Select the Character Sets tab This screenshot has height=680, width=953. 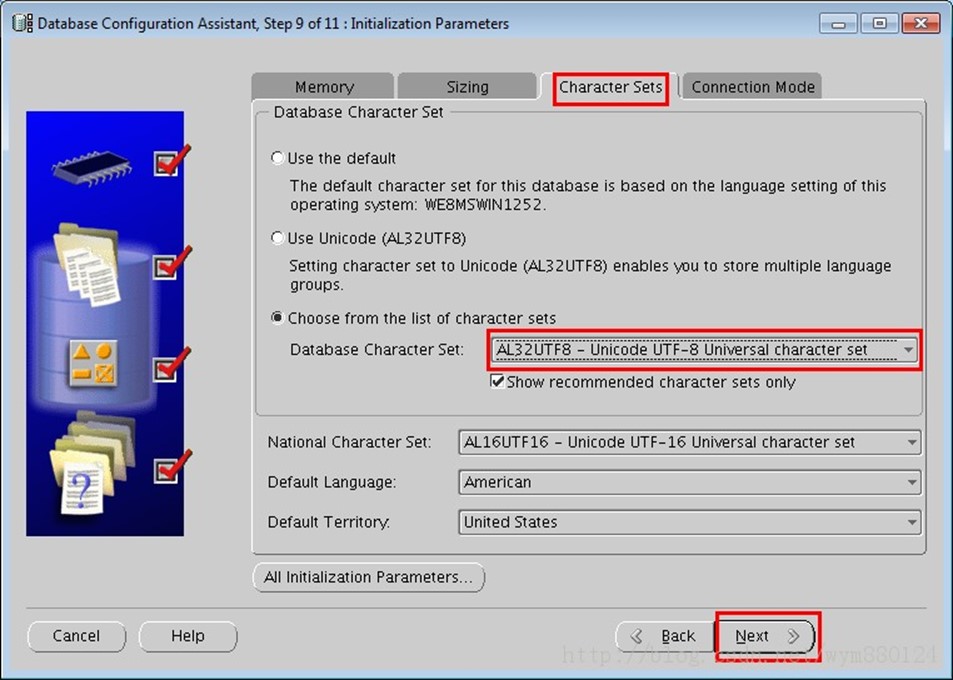tap(610, 88)
